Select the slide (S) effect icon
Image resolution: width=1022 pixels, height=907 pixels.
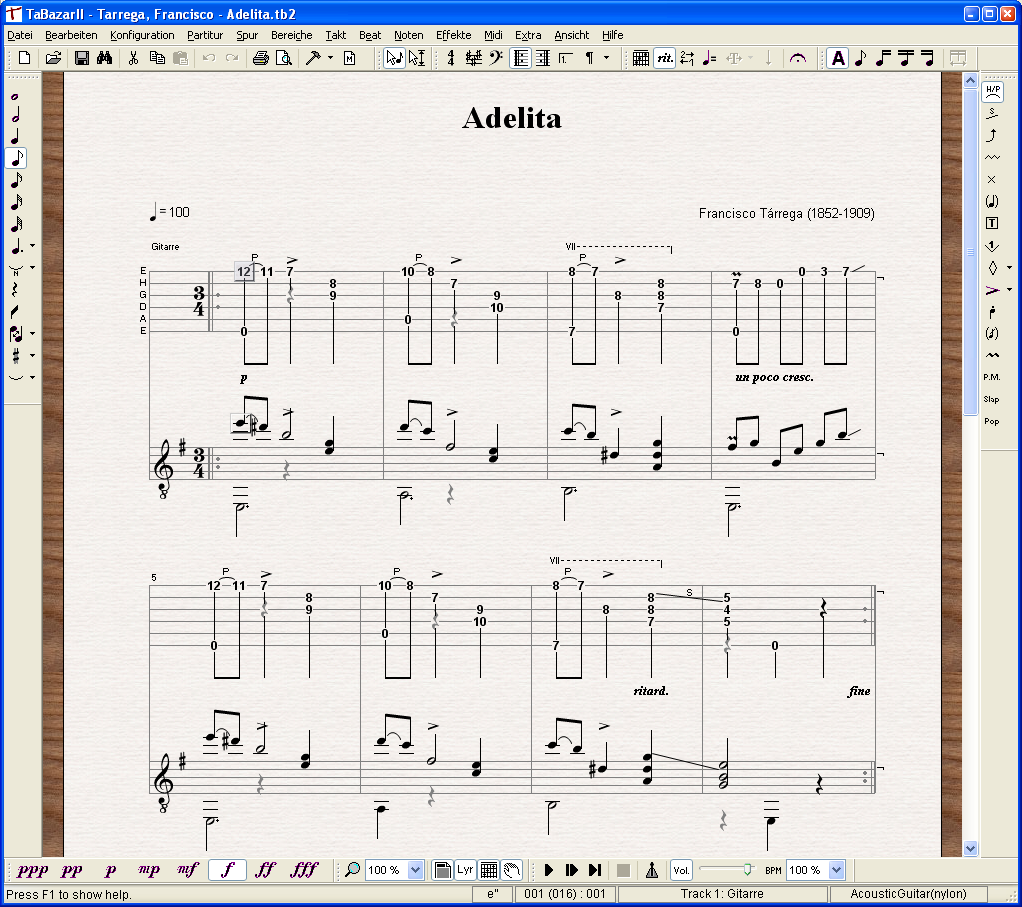pyautogui.click(x=992, y=112)
